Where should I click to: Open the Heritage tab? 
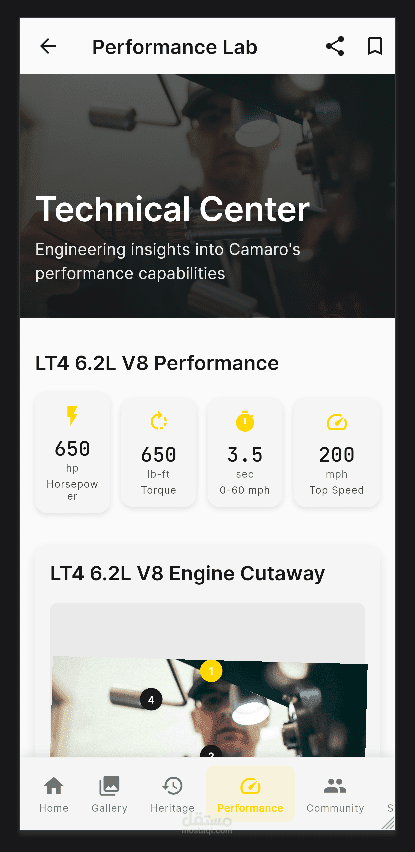click(x=172, y=794)
